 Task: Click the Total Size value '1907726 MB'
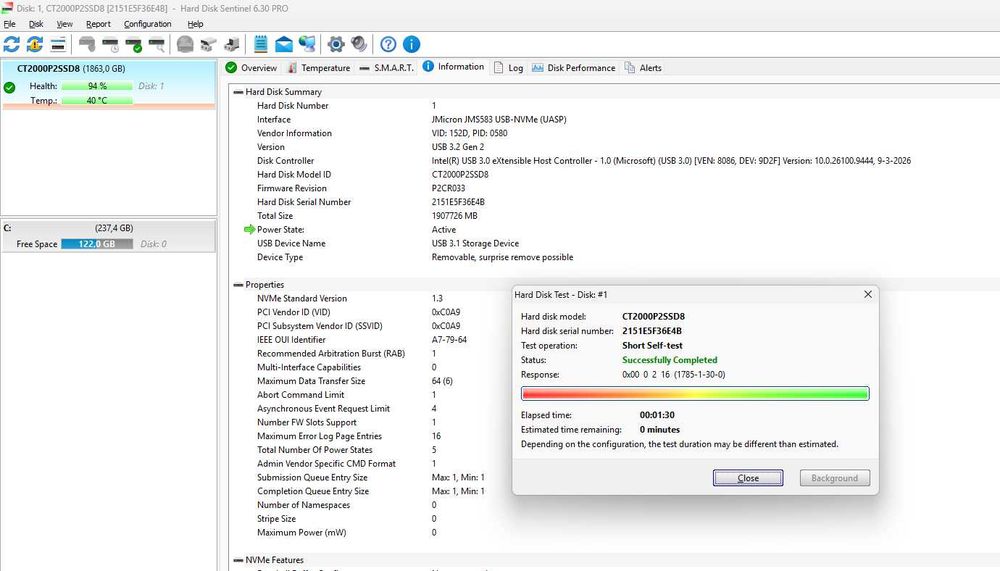pos(454,216)
